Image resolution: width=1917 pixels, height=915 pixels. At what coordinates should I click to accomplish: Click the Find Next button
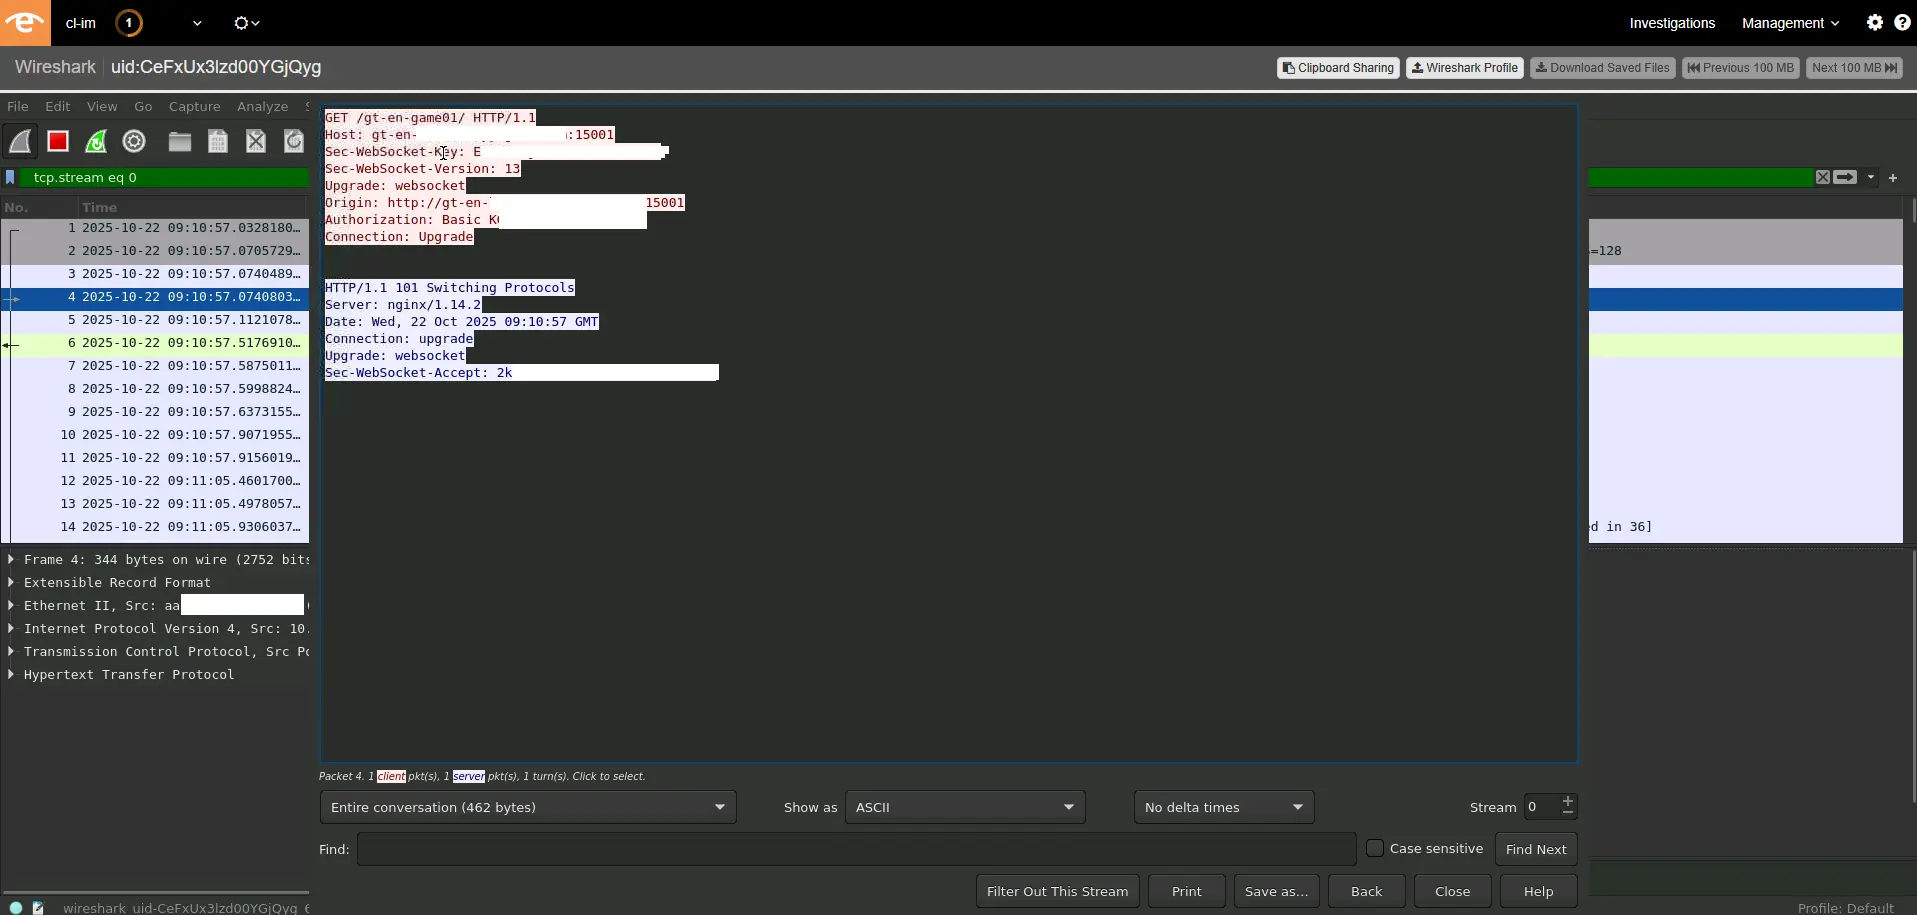1536,848
